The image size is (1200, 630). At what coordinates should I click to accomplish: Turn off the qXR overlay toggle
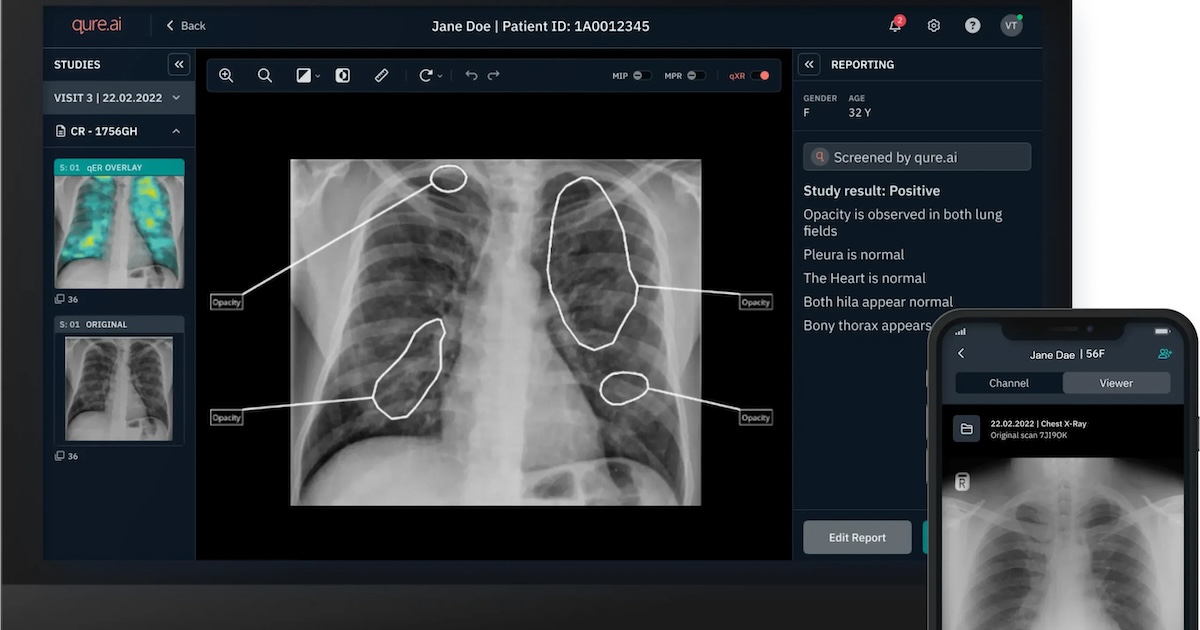coord(761,75)
